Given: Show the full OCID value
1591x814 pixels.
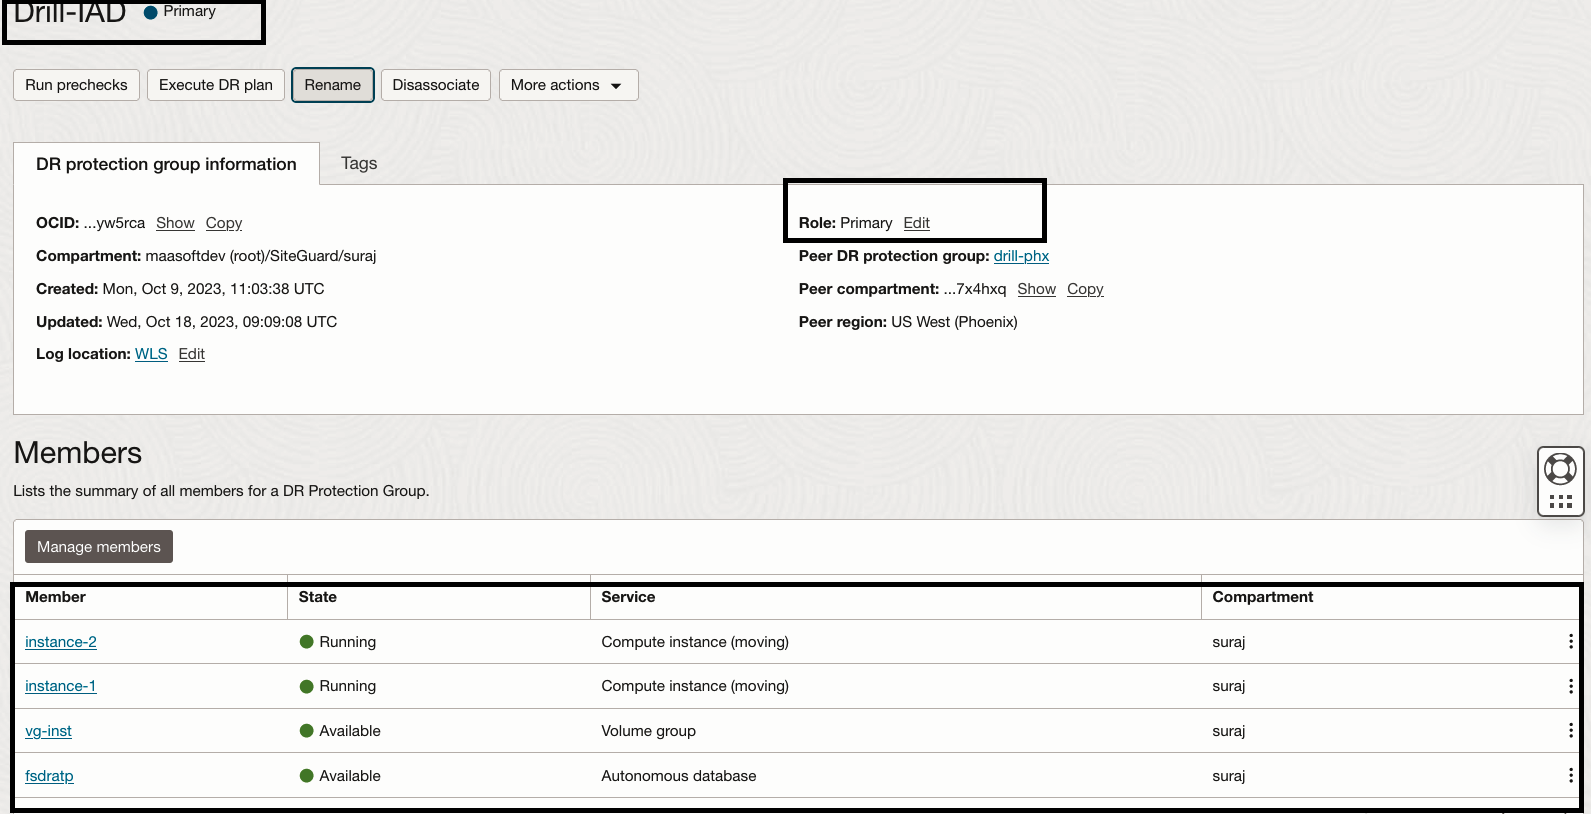Looking at the screenshot, I should click(x=175, y=223).
